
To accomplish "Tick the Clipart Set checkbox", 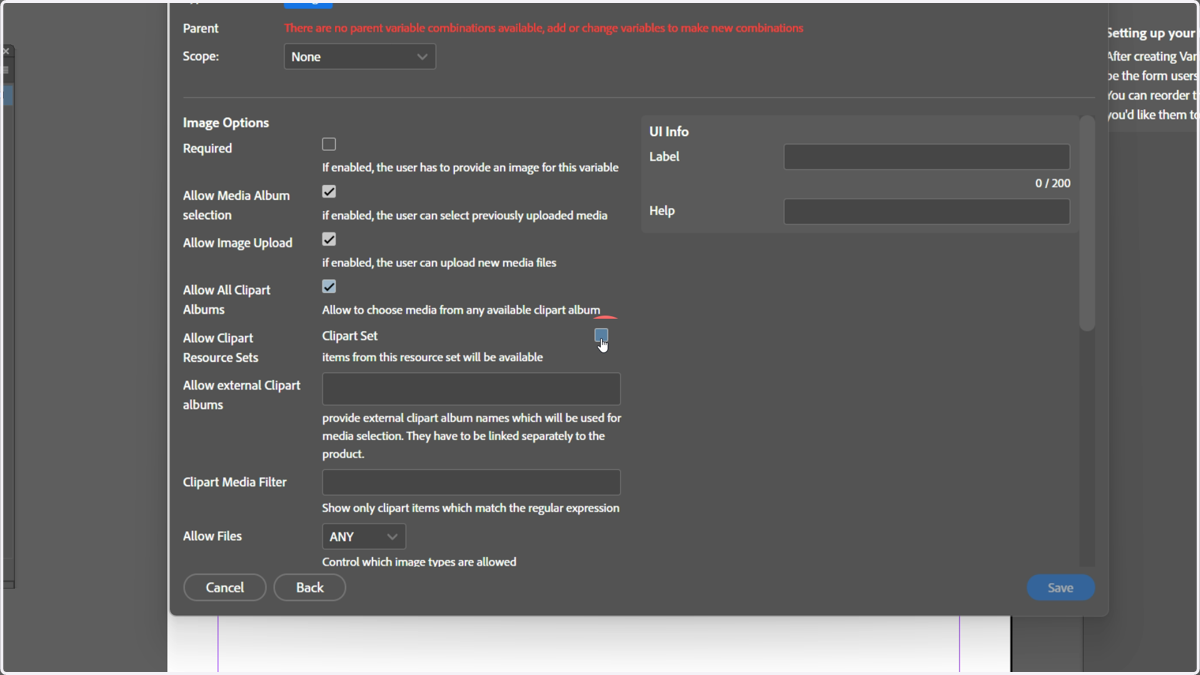I will coord(601,335).
